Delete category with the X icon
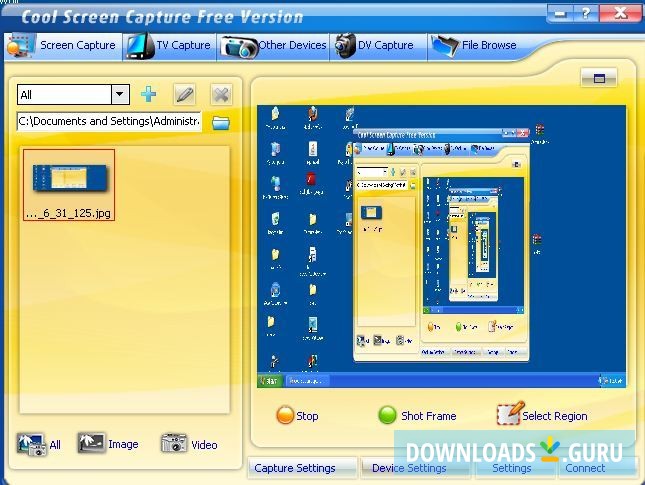The height and width of the screenshot is (485, 645). 221,95
